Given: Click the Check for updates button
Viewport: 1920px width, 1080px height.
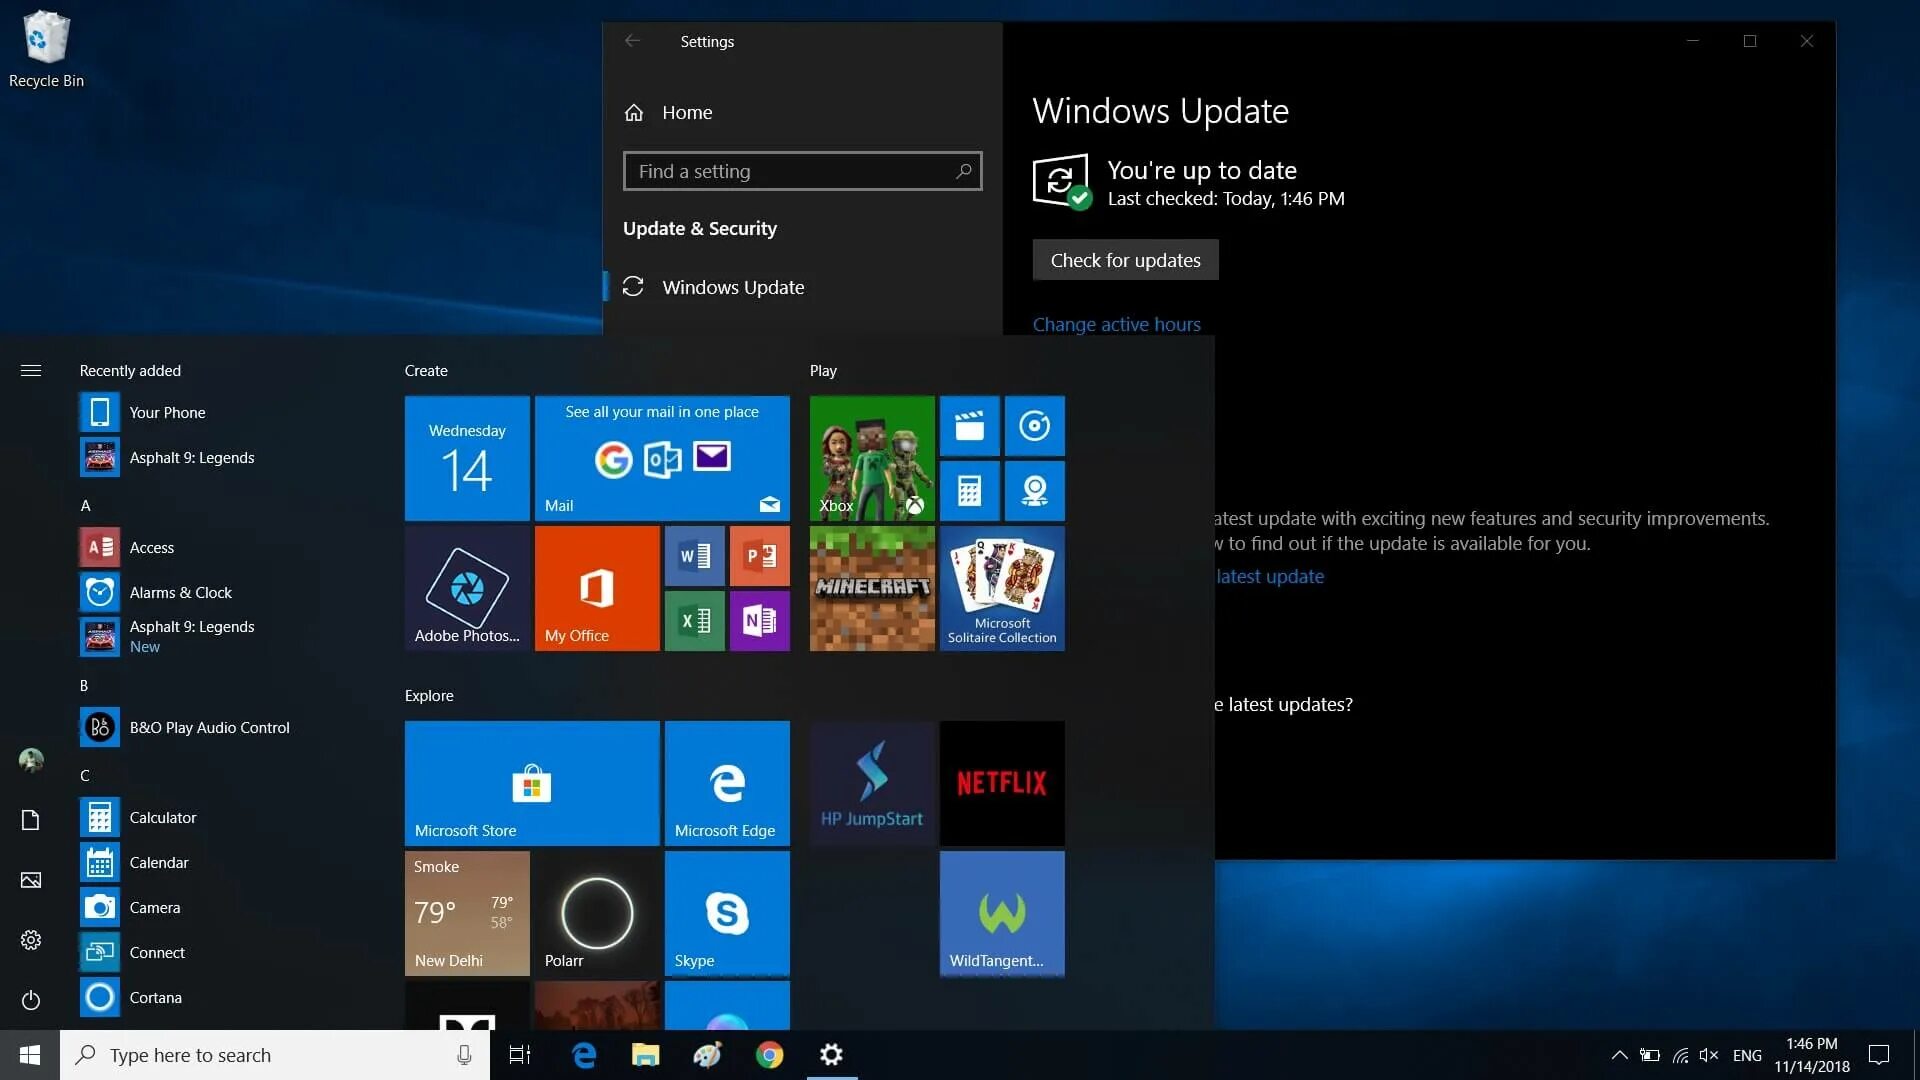Looking at the screenshot, I should (x=1125, y=260).
